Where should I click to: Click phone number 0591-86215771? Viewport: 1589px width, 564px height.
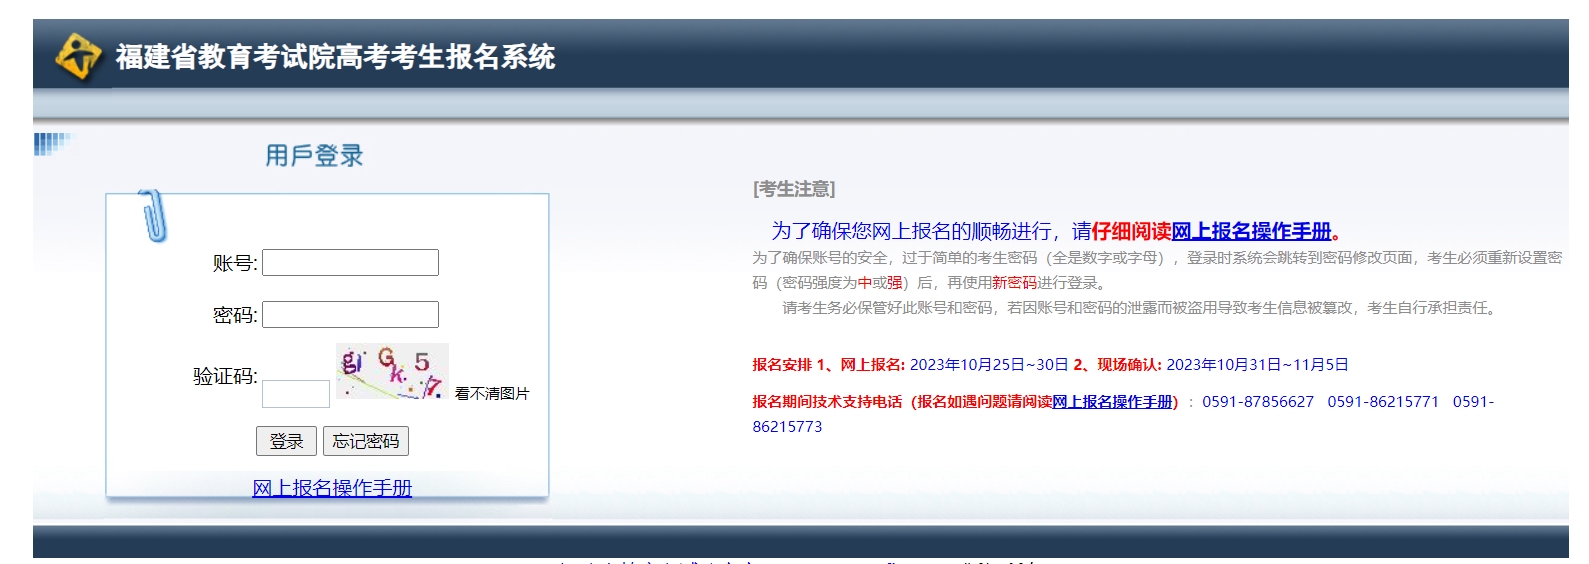1383,402
